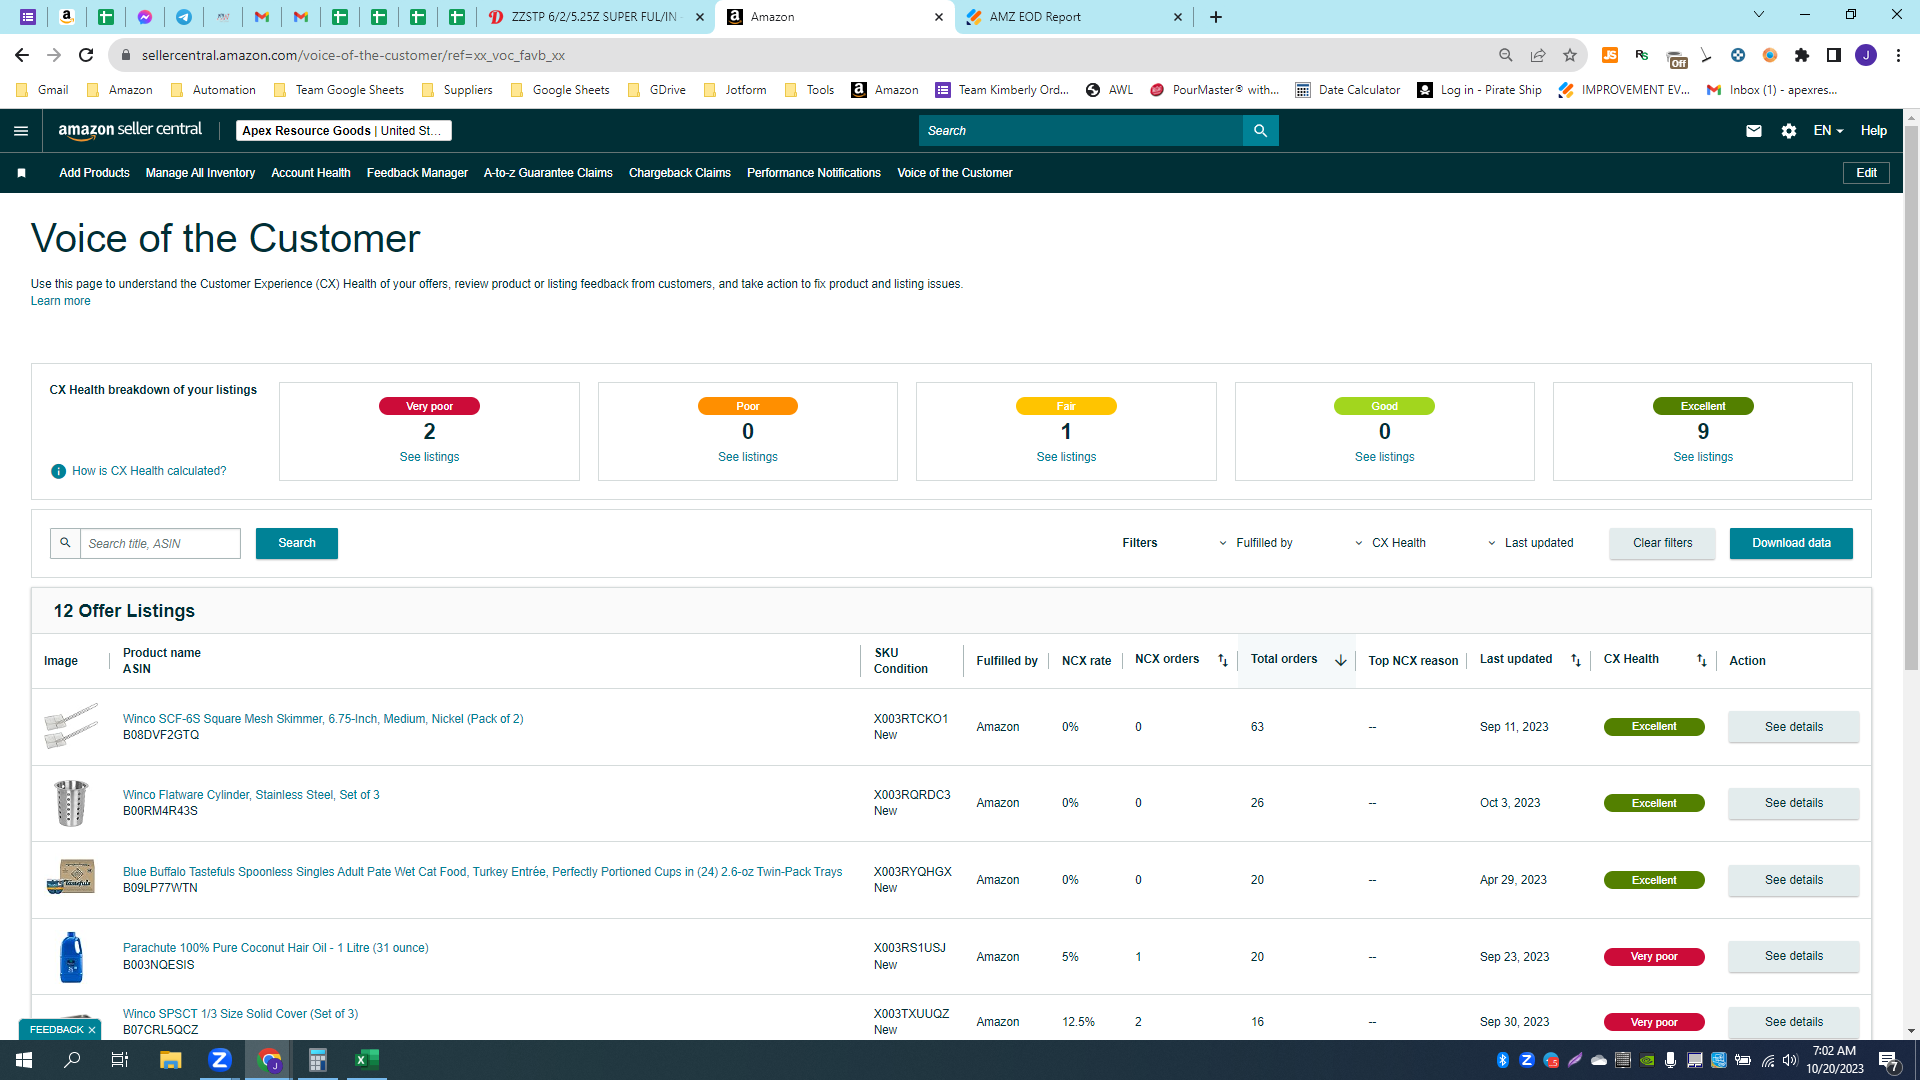Bookmark this page with the star icon
The height and width of the screenshot is (1080, 1920).
click(x=1570, y=55)
